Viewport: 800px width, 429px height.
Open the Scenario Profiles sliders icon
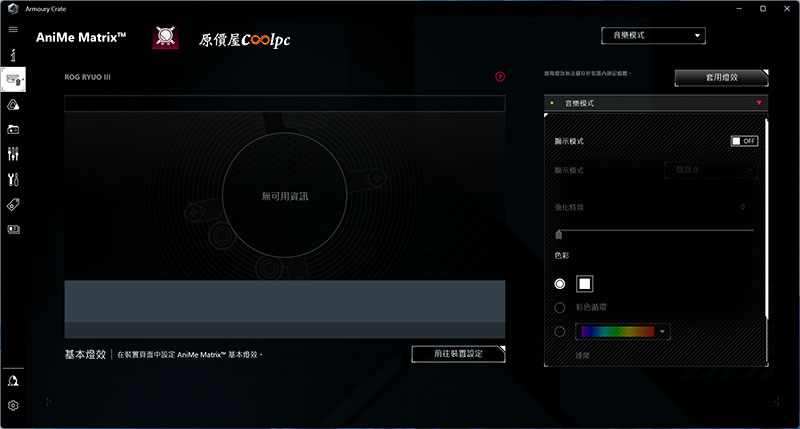(x=13, y=154)
